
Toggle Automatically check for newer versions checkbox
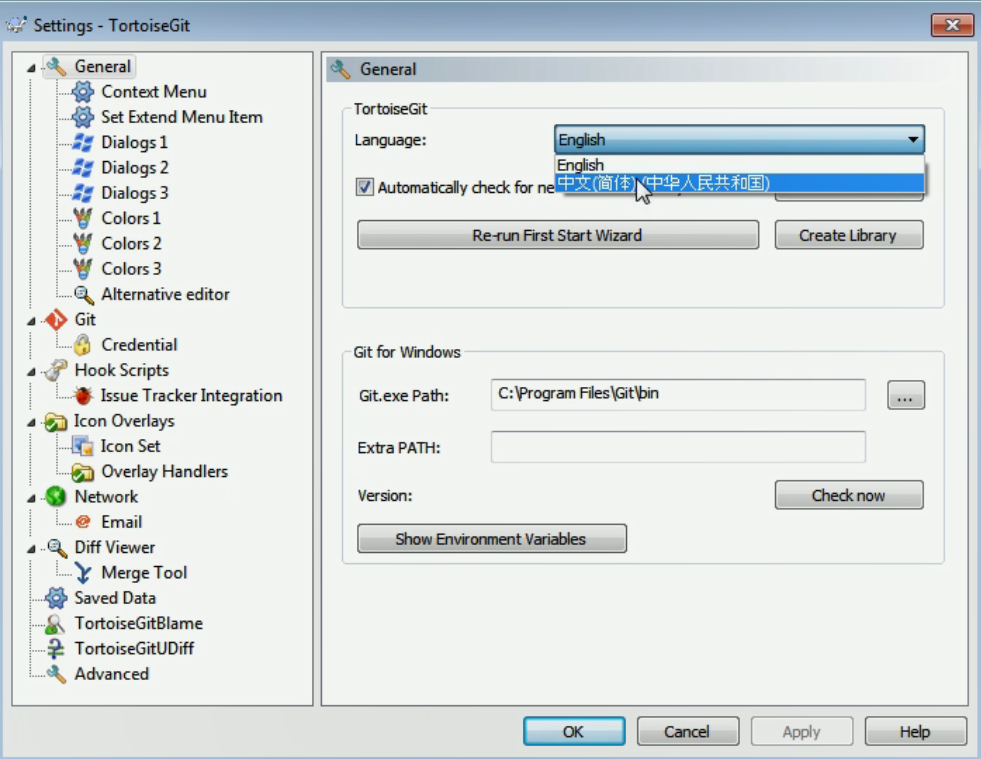click(x=365, y=187)
